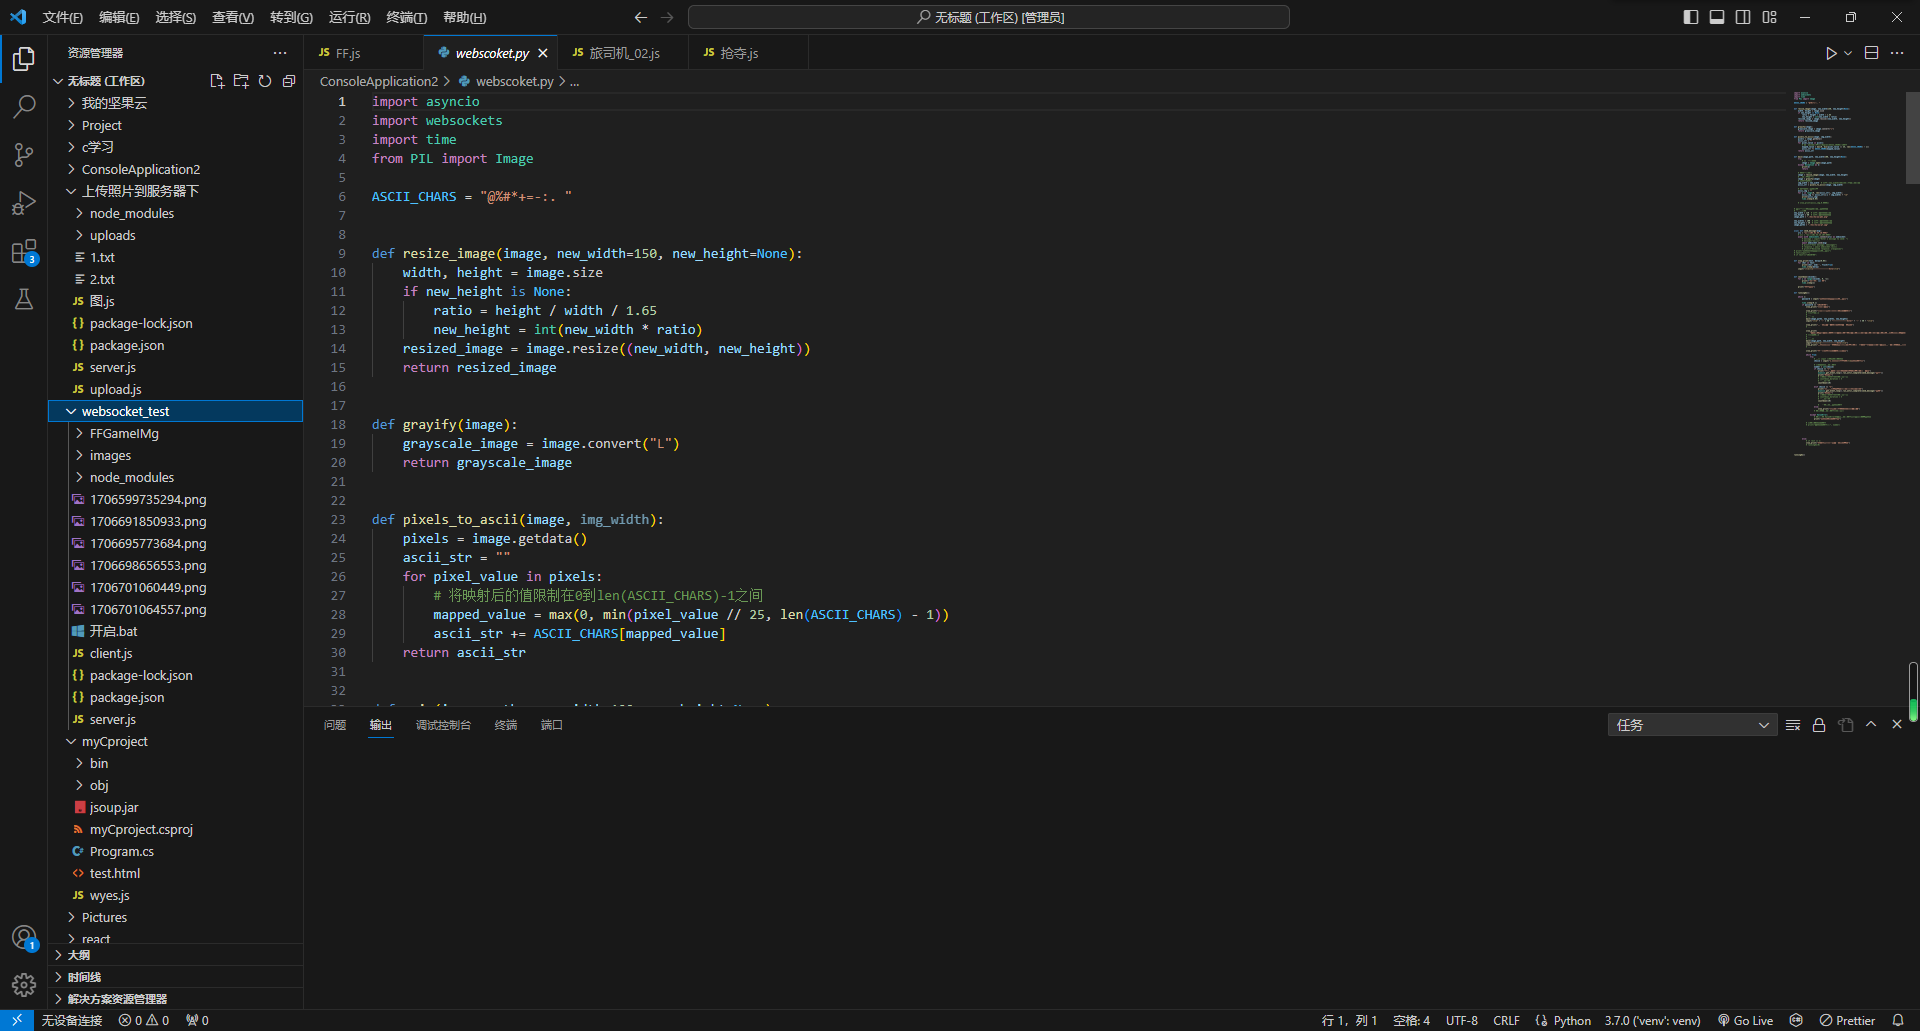The height and width of the screenshot is (1031, 1920).
Task: Open editor more actions menu
Action: (x=1897, y=53)
